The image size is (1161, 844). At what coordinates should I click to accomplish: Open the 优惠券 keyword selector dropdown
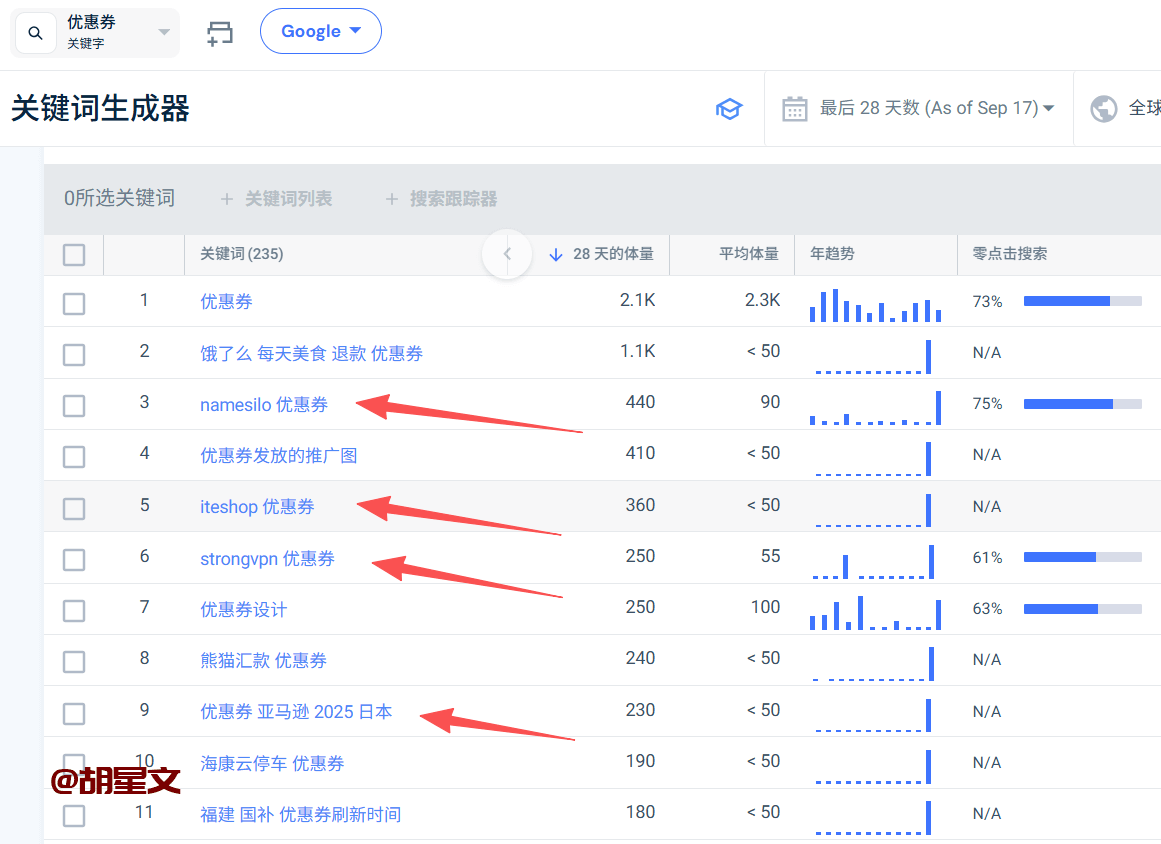(x=164, y=33)
